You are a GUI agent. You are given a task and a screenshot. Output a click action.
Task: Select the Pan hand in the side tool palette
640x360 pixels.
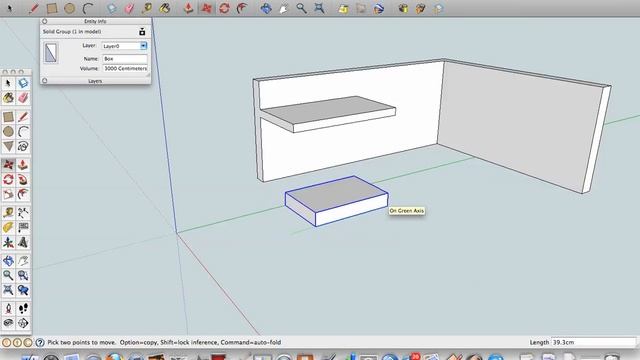coord(23,261)
